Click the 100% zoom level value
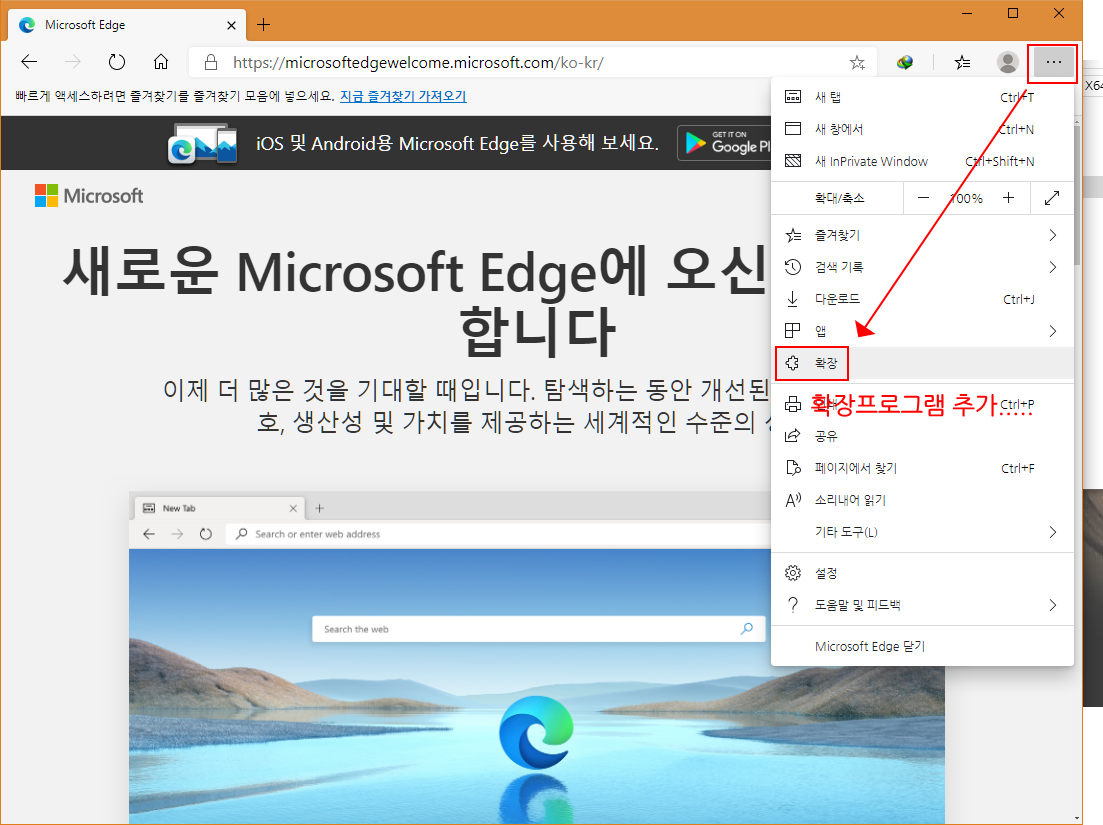The width and height of the screenshot is (1103, 825). click(x=967, y=198)
